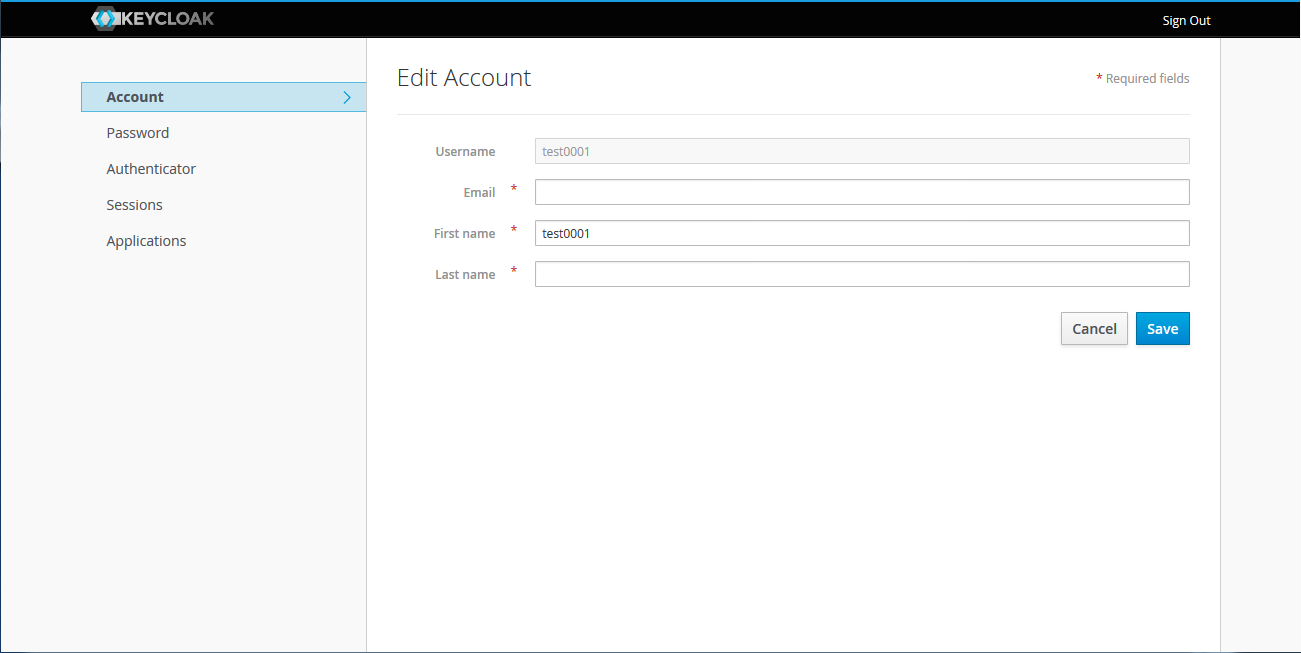Sign out of the account

[x=1186, y=20]
